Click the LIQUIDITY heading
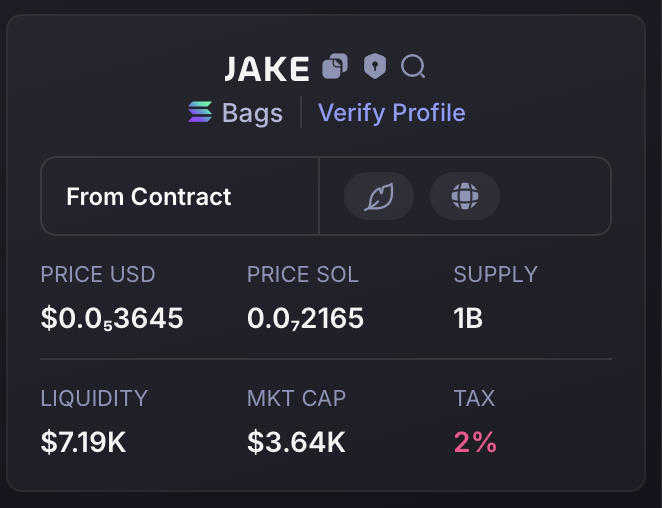Viewport: 662px width, 508px height. click(x=94, y=398)
